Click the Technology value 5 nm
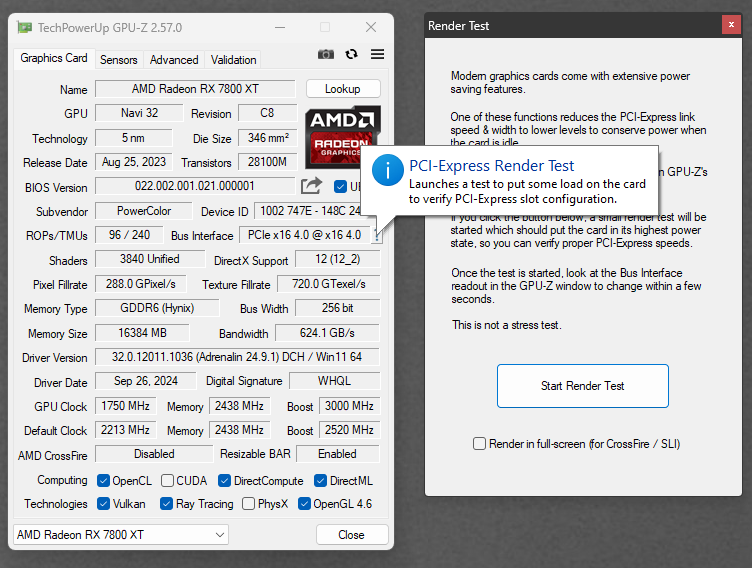The width and height of the screenshot is (752, 568). tap(133, 138)
